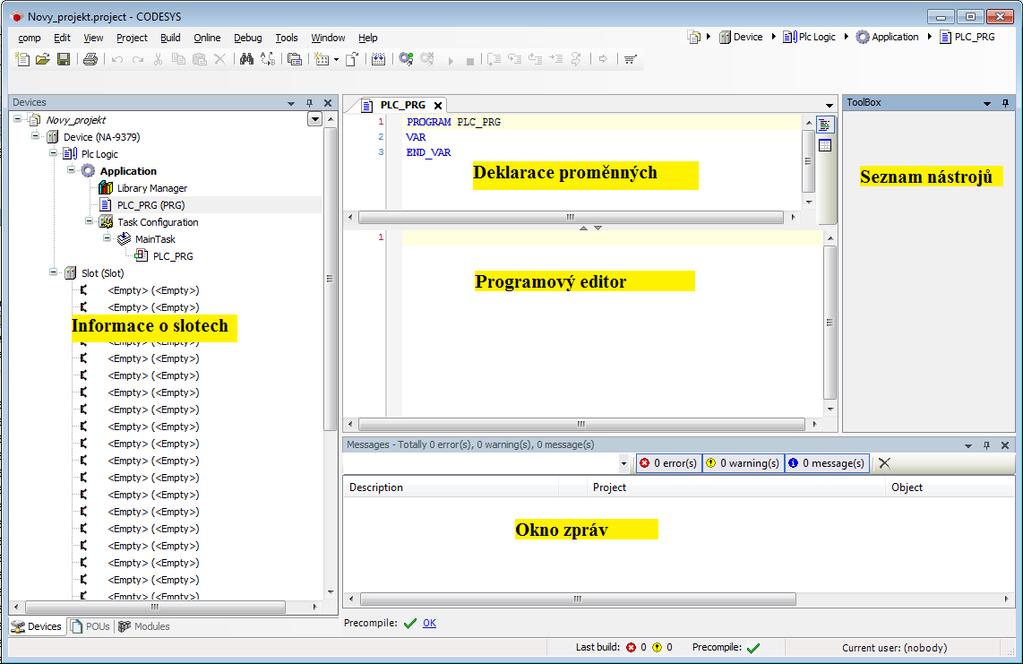Pin the Messages panel with pushpin
Viewport: 1023px width, 664px height.
(x=986, y=445)
